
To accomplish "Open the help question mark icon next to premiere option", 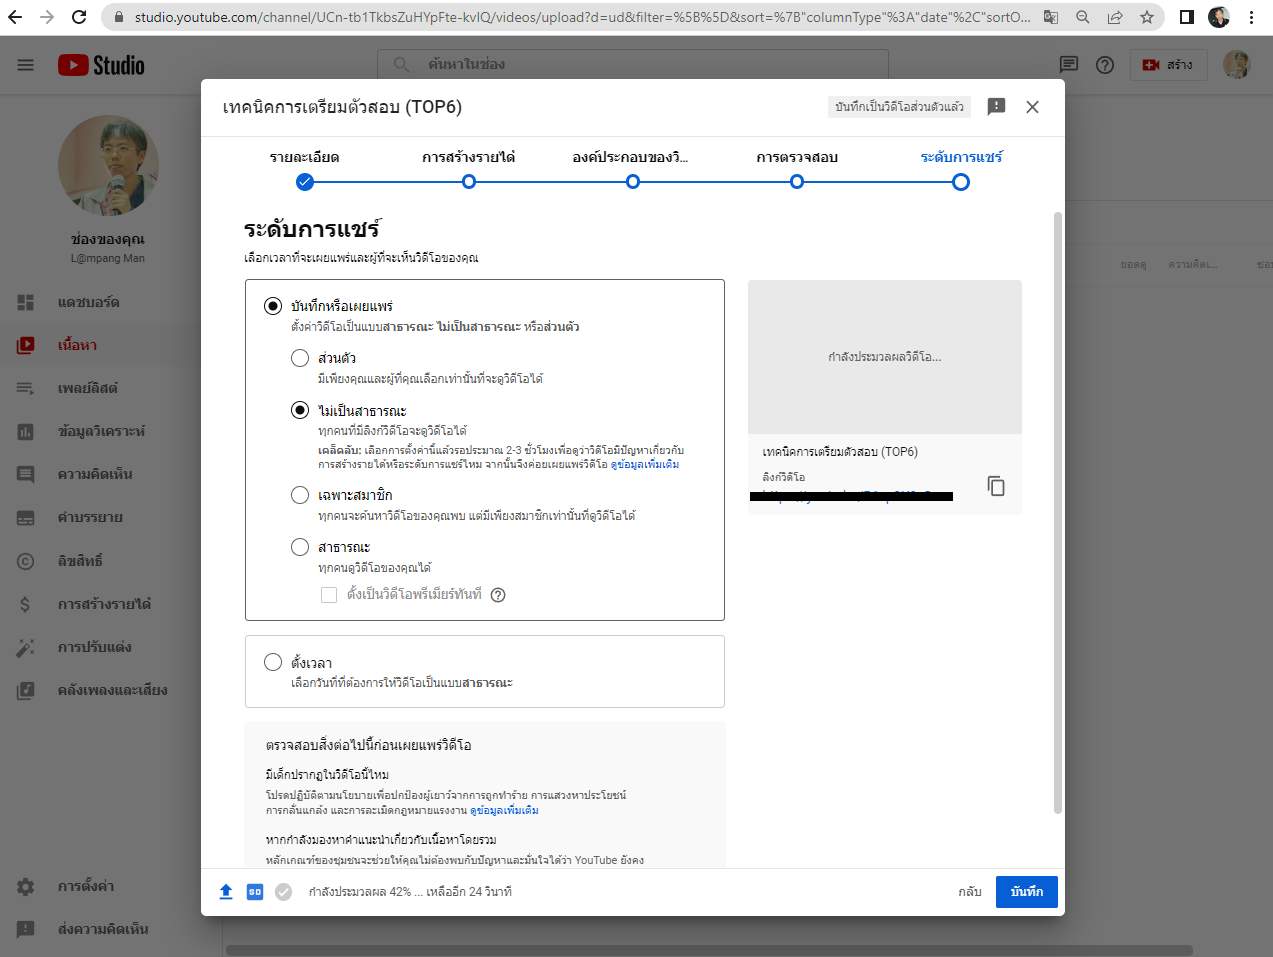I will tap(498, 595).
